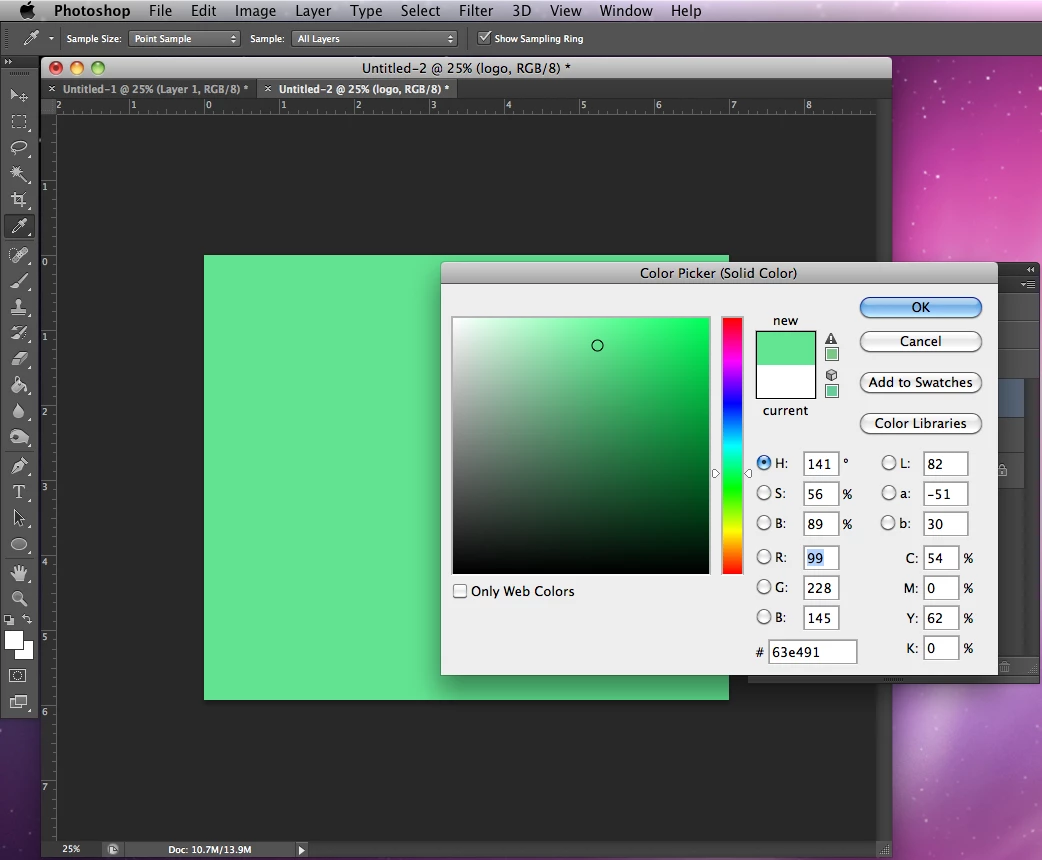1042x860 pixels.
Task: Select the Crop tool
Action: 19,199
